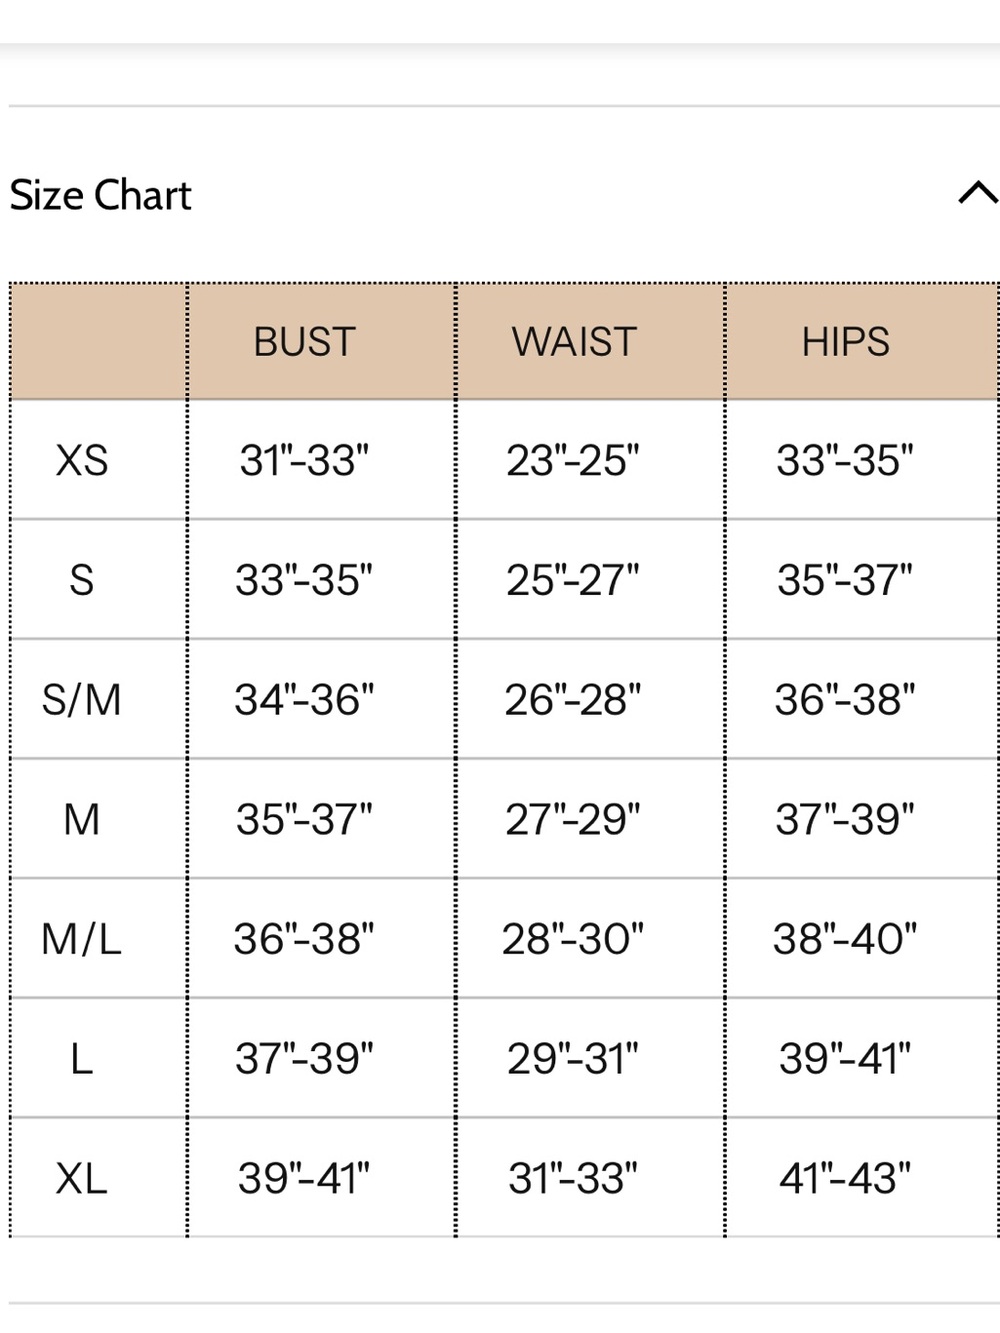Collapse the Size Chart section chevron

click(977, 193)
